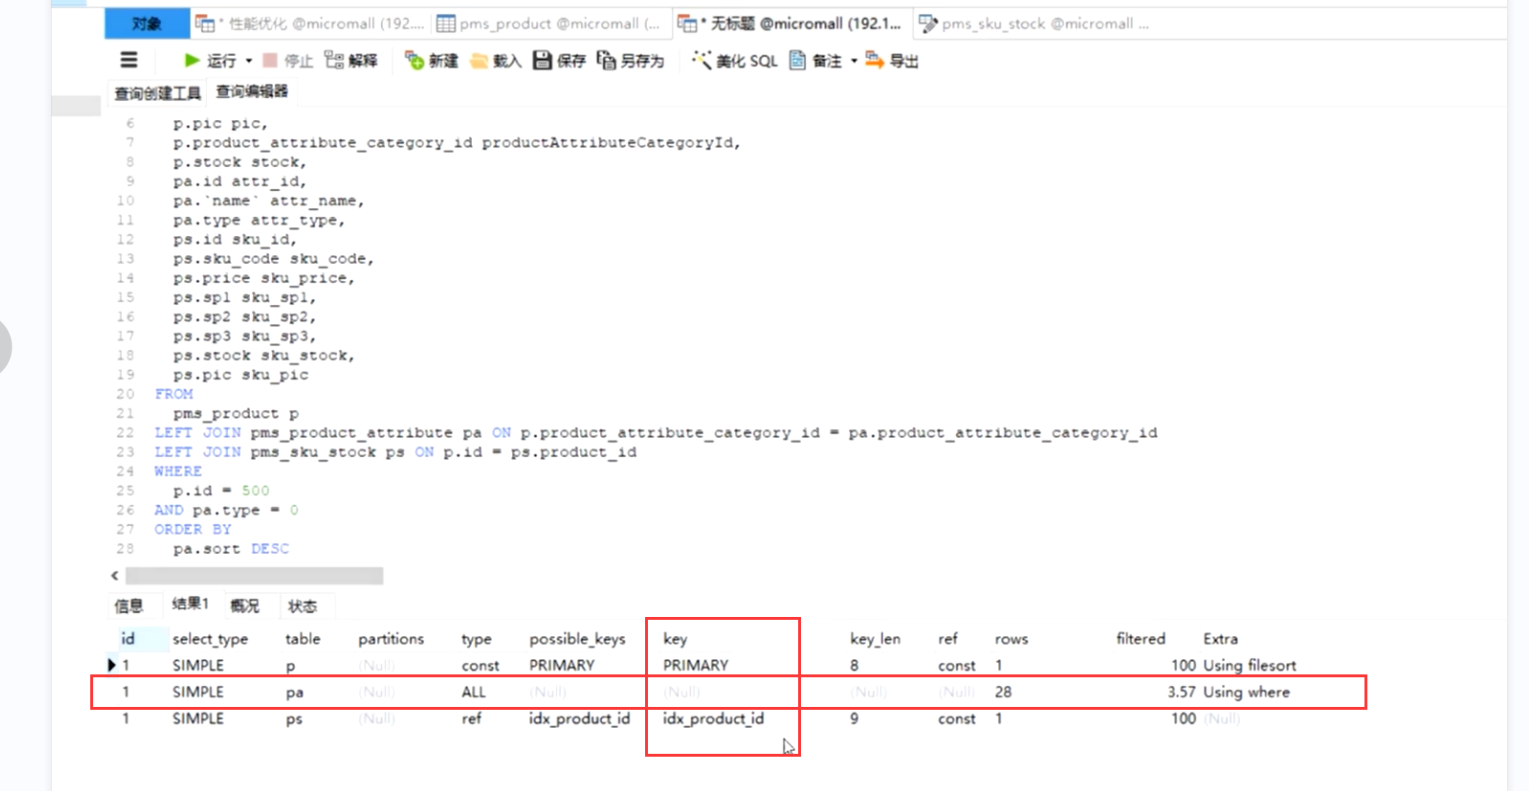Run the query with the 运行 button
This screenshot has height=791, width=1529.
point(210,61)
